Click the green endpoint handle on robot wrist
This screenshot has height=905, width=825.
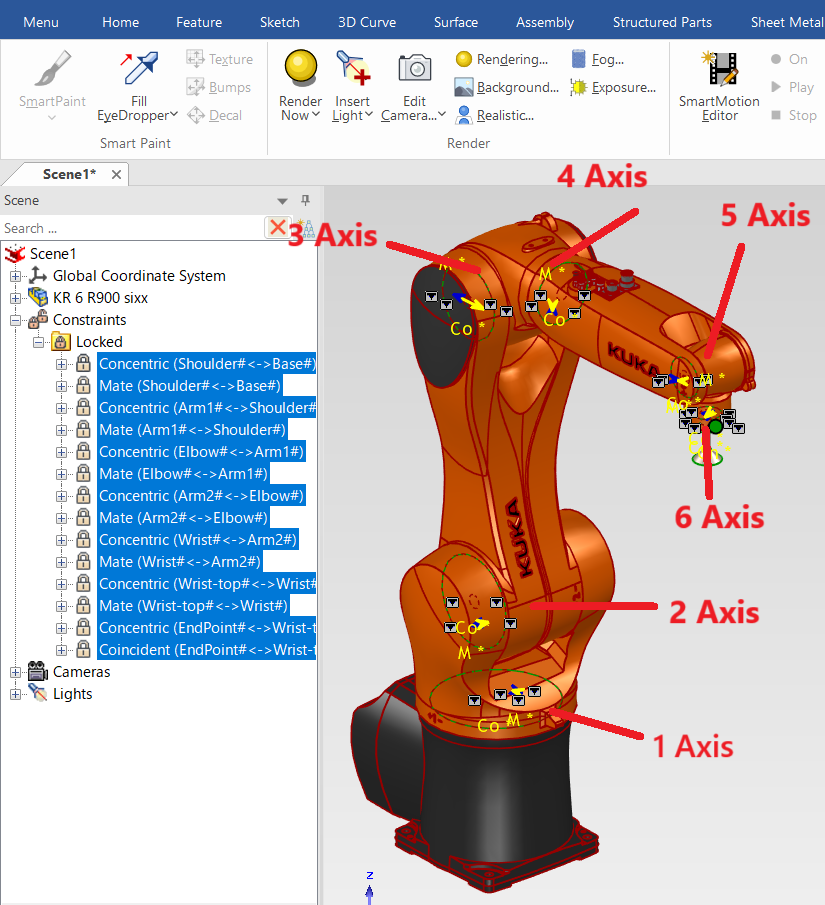coord(715,427)
